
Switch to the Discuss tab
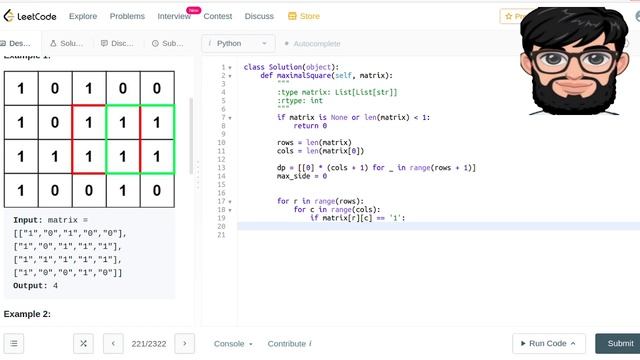[x=118, y=43]
